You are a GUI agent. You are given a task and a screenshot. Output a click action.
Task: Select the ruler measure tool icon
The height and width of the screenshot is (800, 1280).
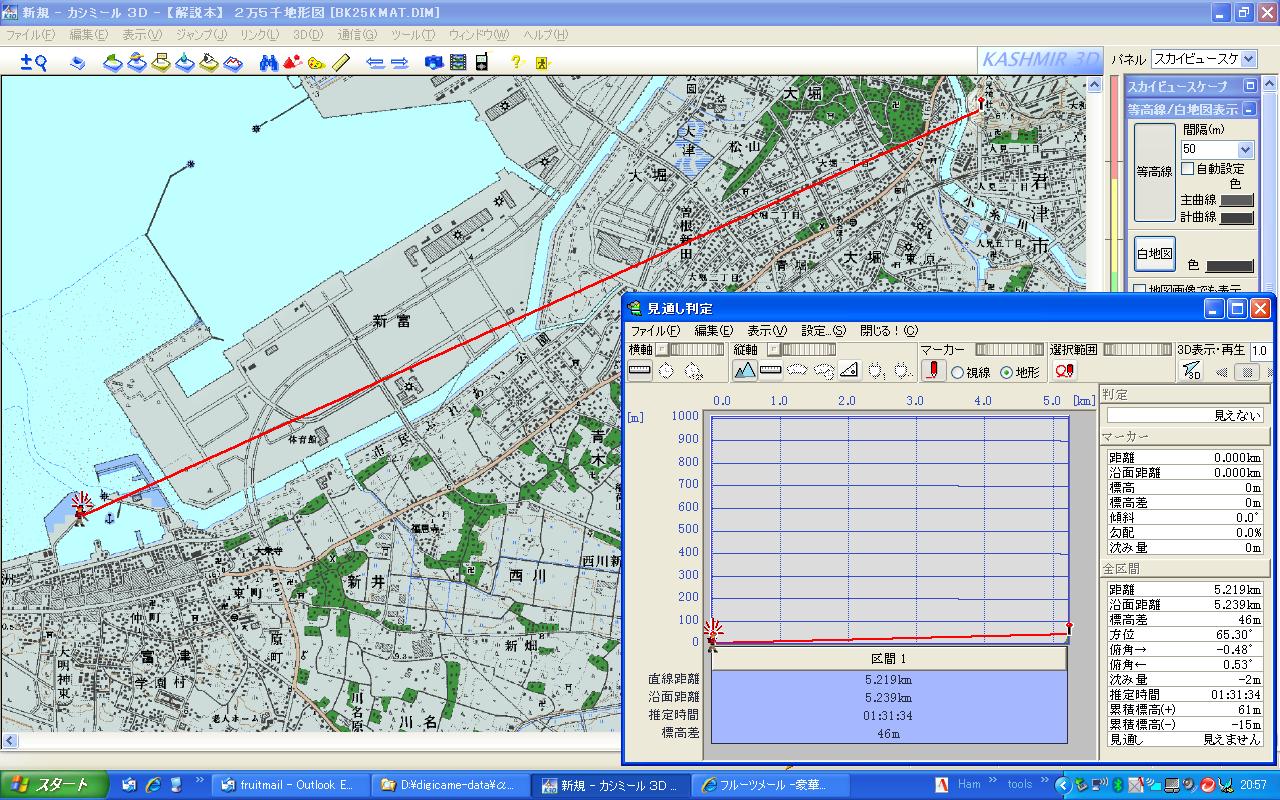point(341,62)
